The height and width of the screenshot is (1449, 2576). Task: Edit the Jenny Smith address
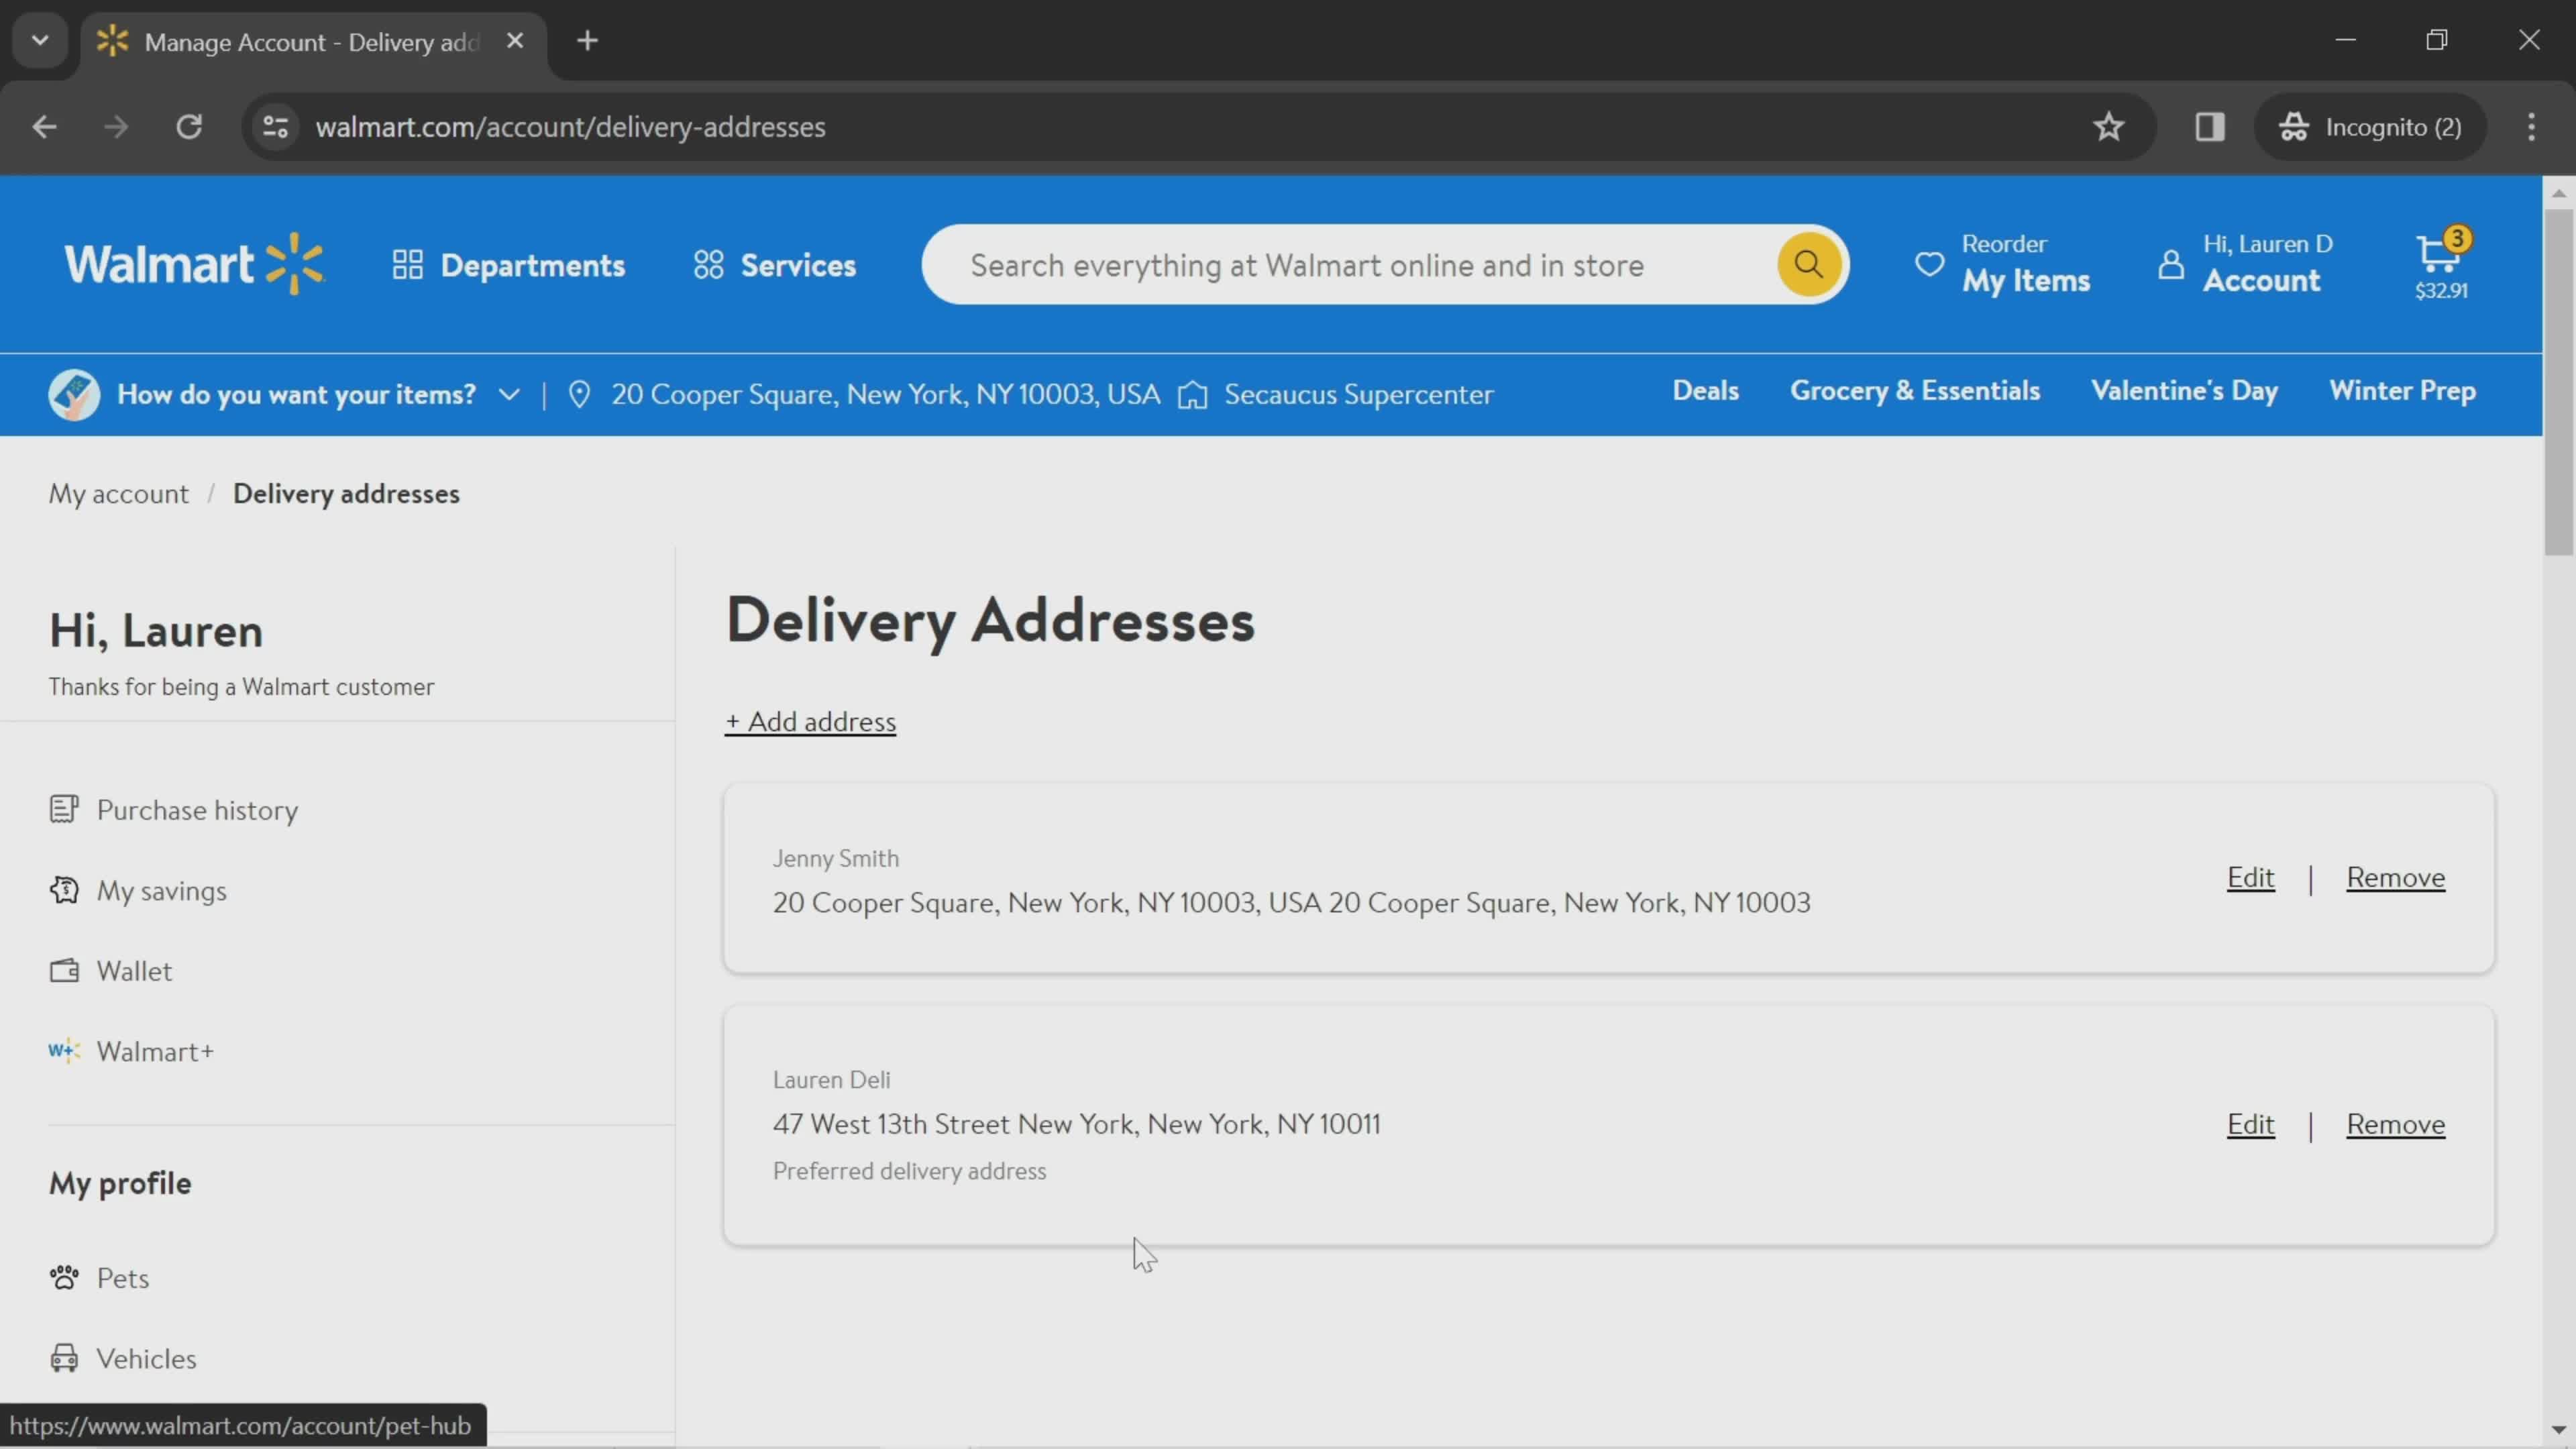tap(2250, 878)
